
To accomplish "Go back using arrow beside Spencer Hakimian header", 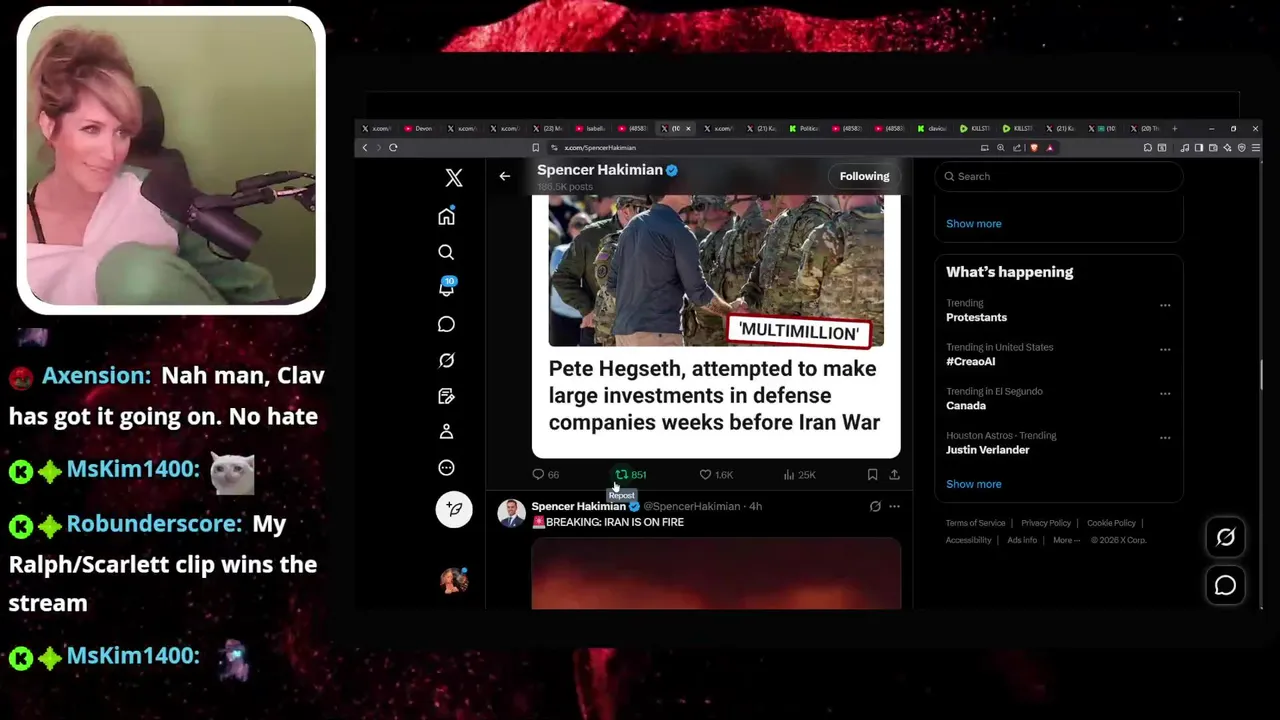I will [505, 176].
